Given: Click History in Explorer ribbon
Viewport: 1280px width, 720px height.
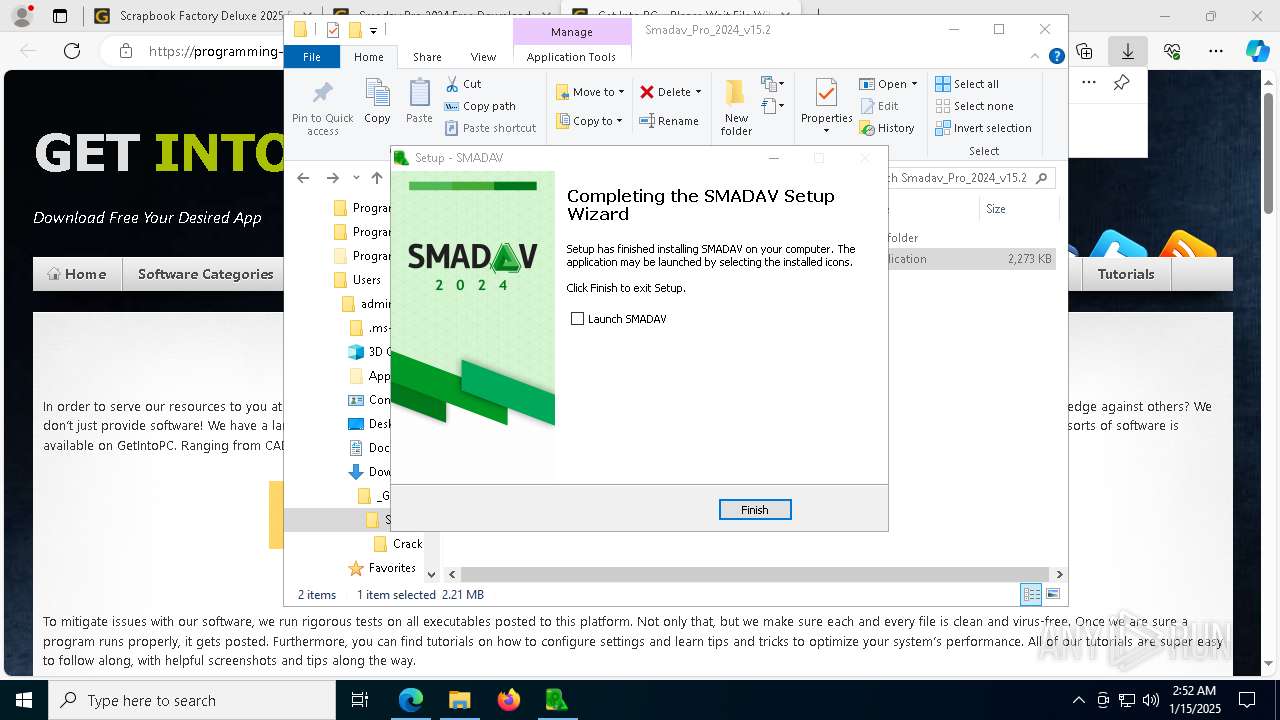Looking at the screenshot, I should [x=887, y=128].
